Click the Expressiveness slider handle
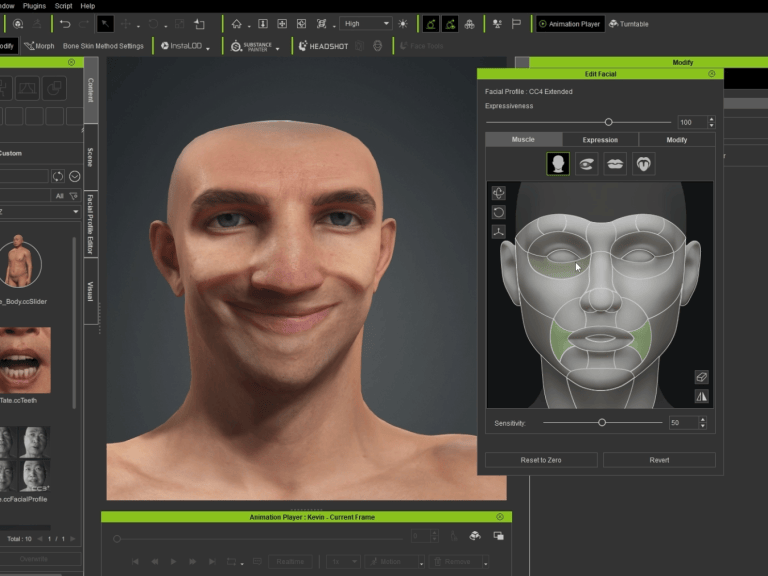This screenshot has width=768, height=576. click(x=608, y=122)
